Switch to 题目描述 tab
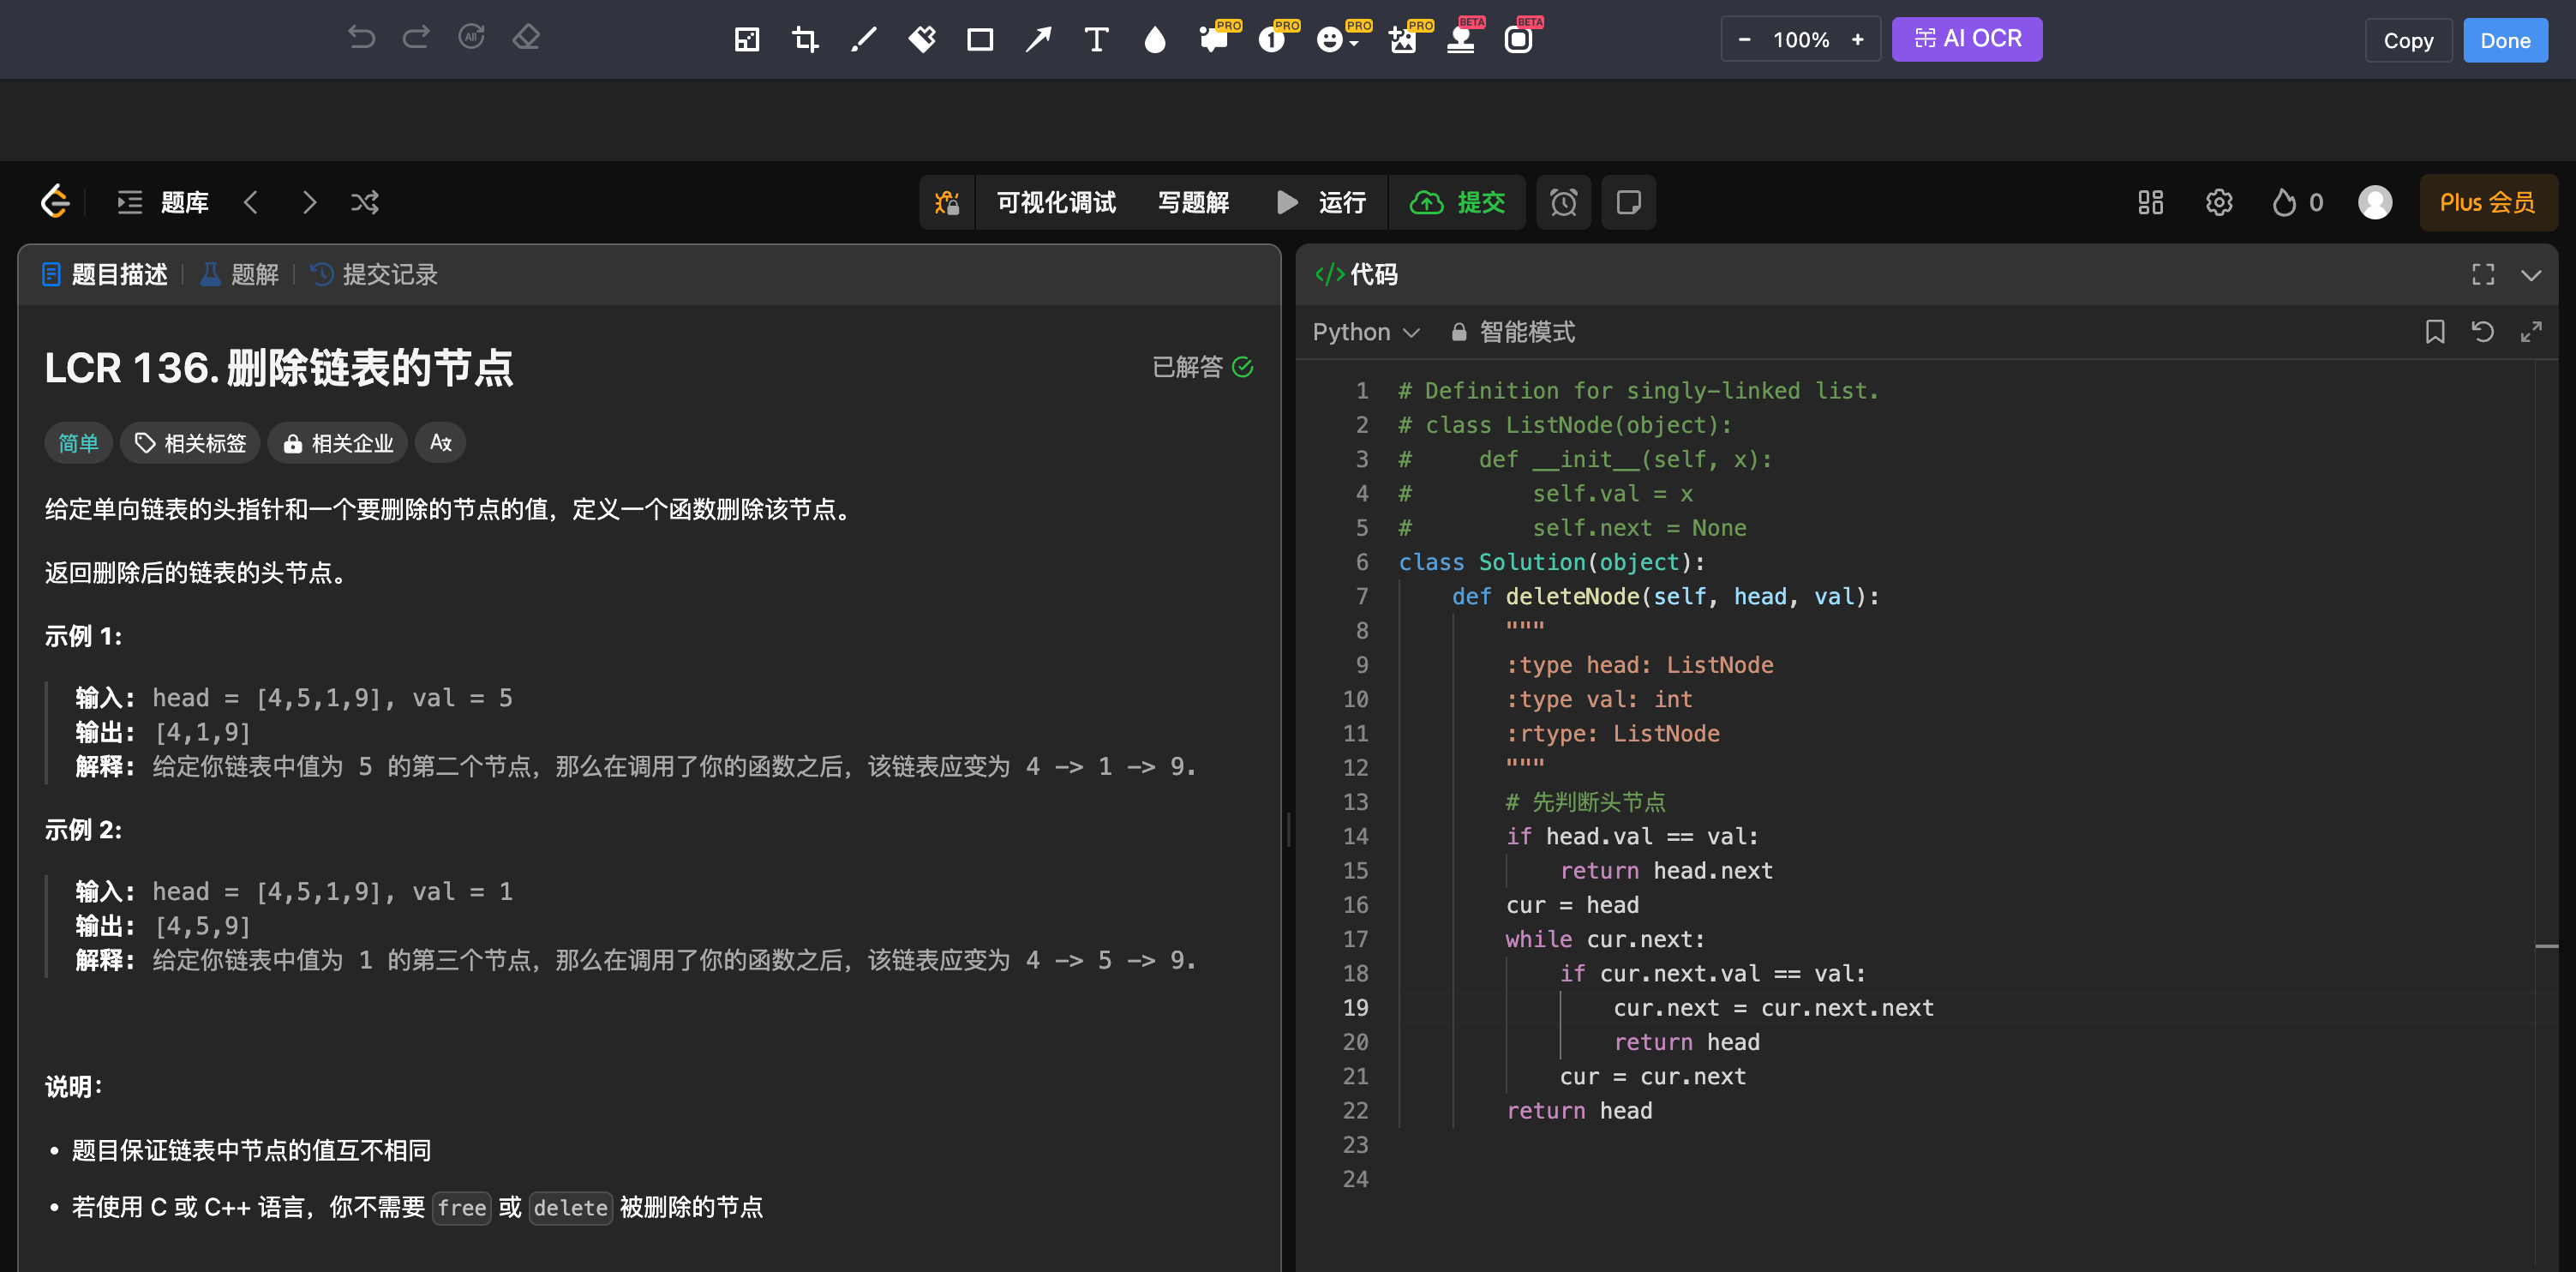 point(105,274)
